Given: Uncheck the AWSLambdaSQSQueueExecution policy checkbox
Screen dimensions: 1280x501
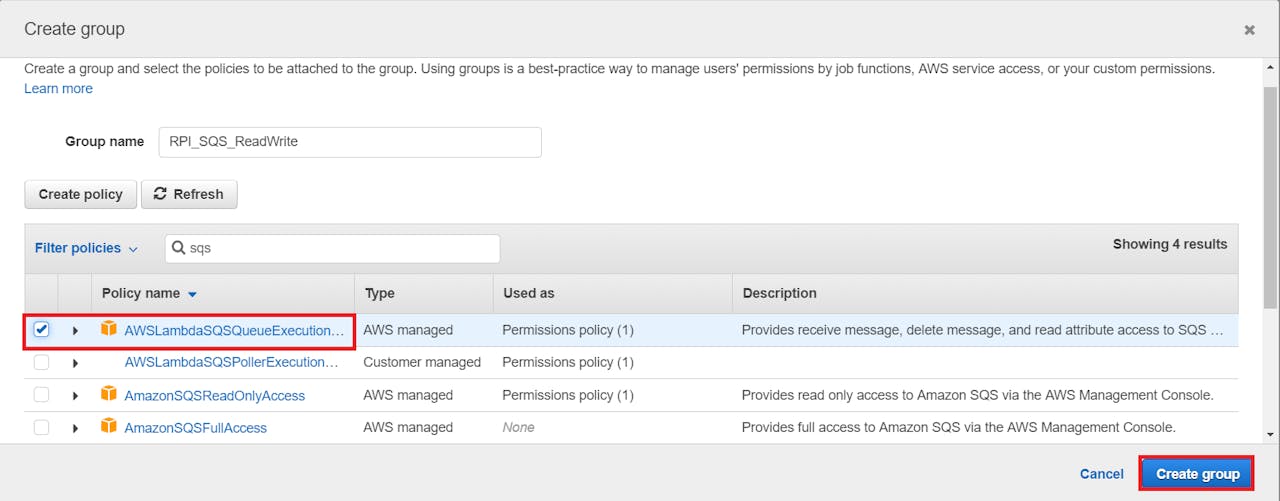Looking at the screenshot, I should tap(41, 330).
